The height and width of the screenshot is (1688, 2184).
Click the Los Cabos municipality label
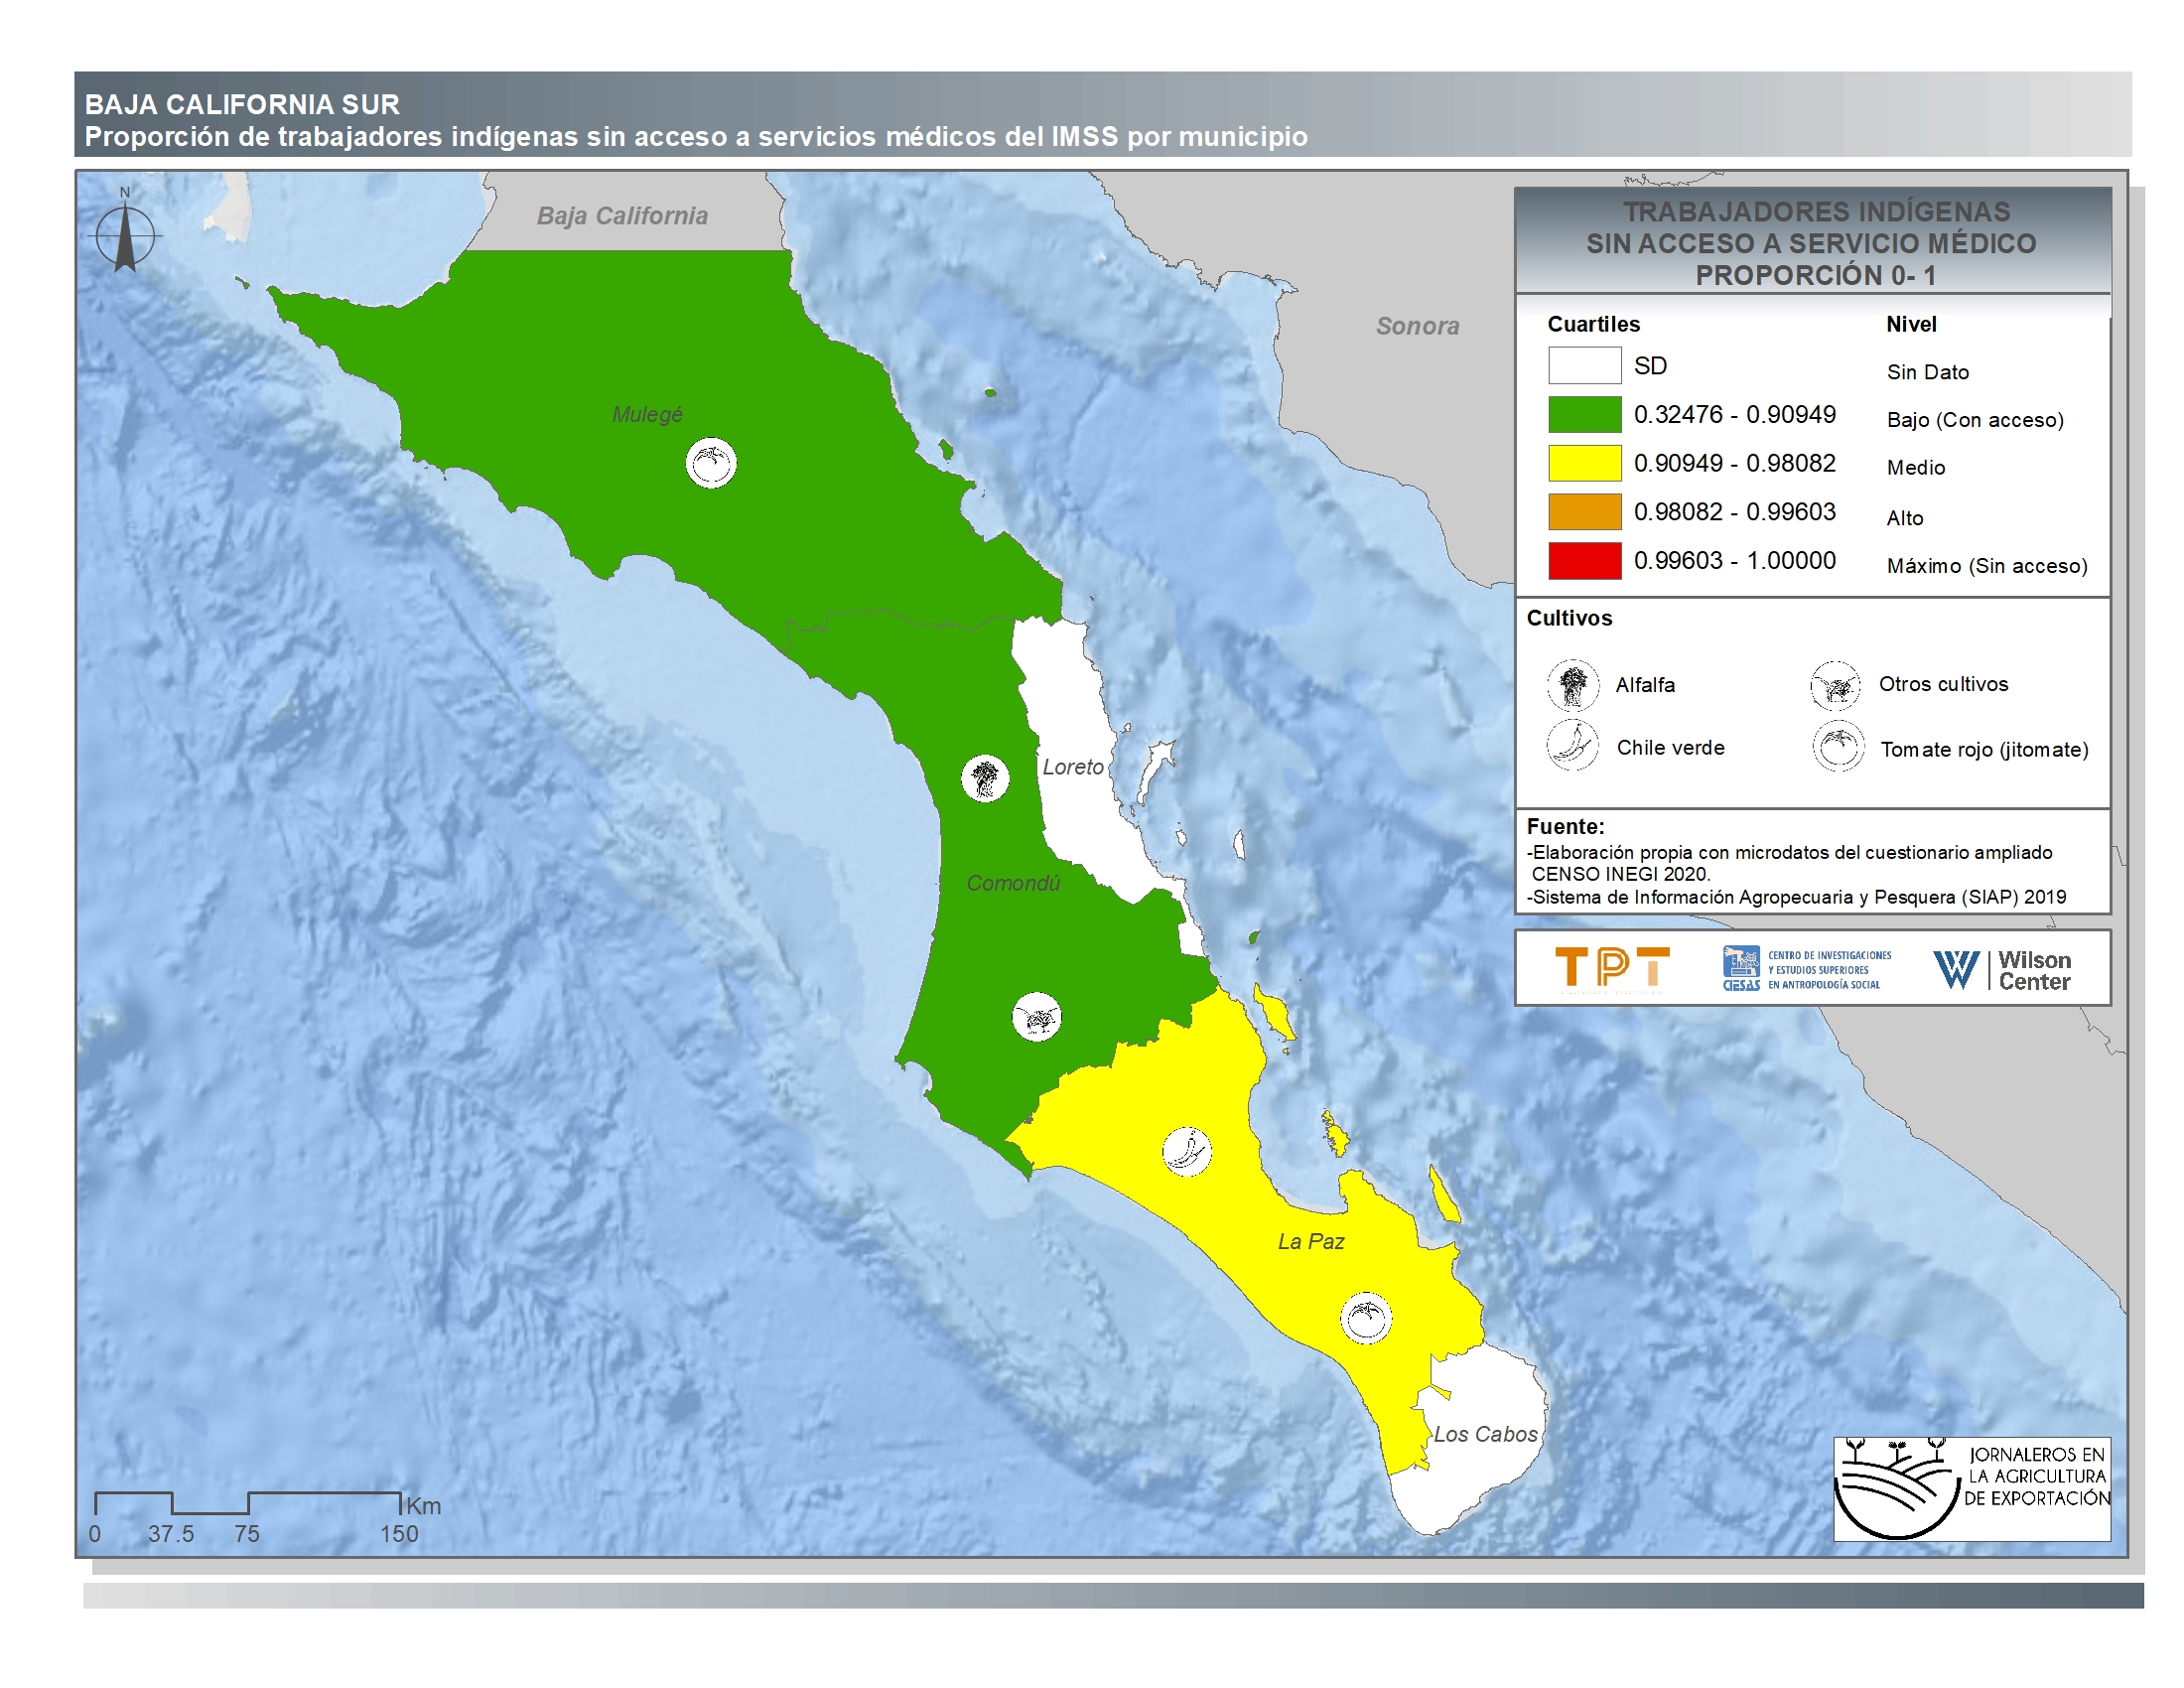click(x=1485, y=1434)
